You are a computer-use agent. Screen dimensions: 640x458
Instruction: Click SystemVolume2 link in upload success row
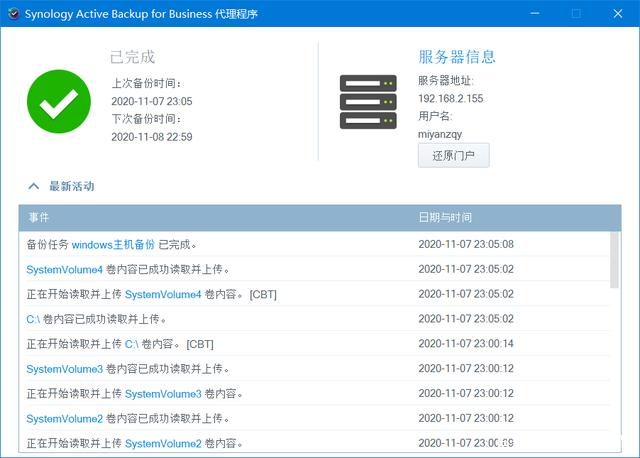pos(64,419)
